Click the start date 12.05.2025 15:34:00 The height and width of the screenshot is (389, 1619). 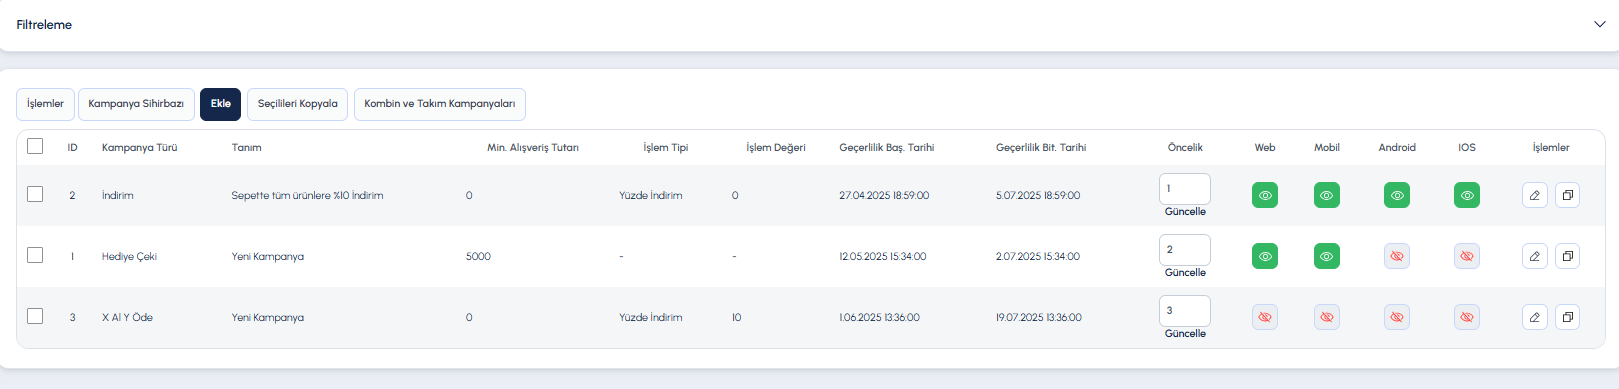pyautogui.click(x=882, y=256)
